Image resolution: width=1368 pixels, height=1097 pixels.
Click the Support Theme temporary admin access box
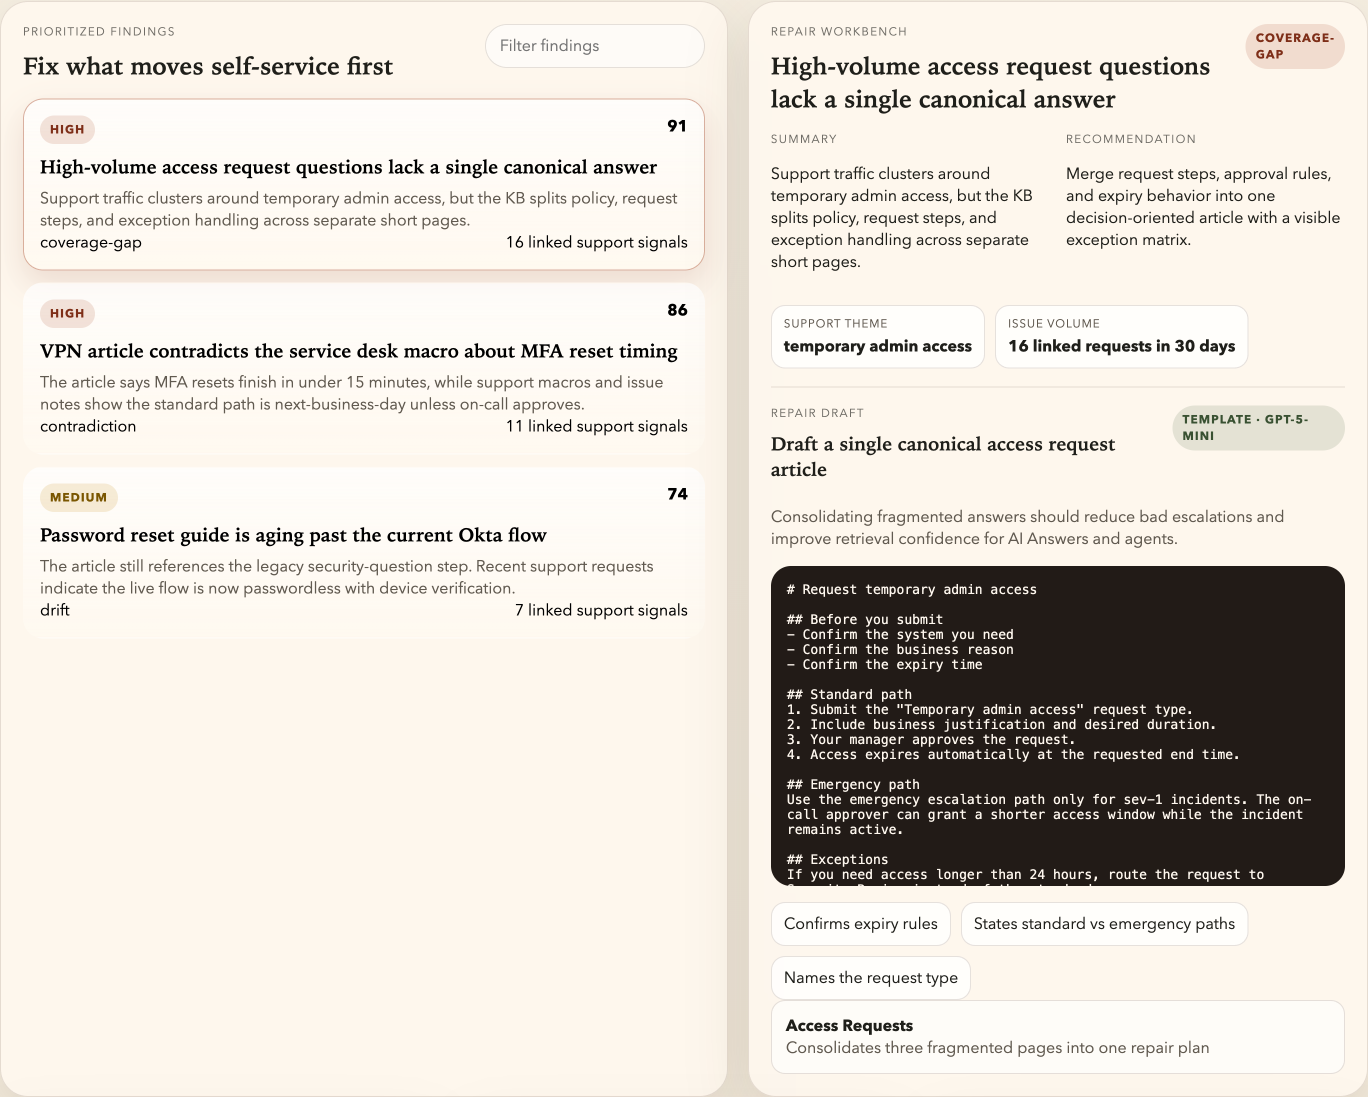pos(877,337)
